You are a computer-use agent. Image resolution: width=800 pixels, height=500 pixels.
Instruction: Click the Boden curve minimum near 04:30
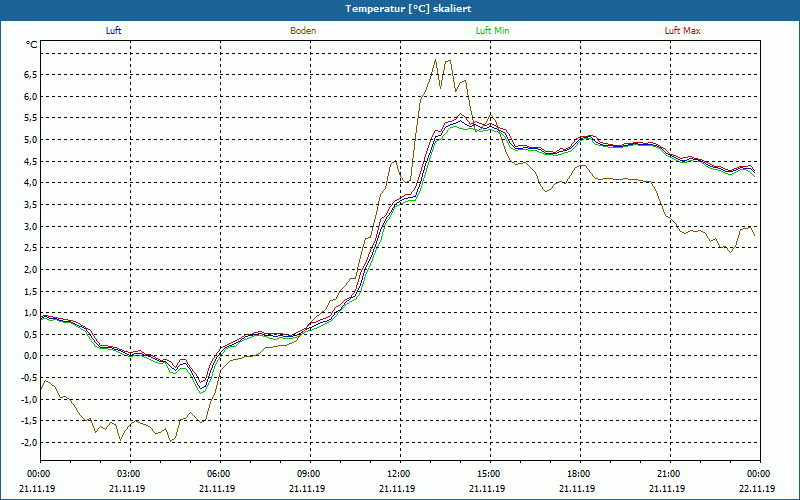[x=170, y=441]
